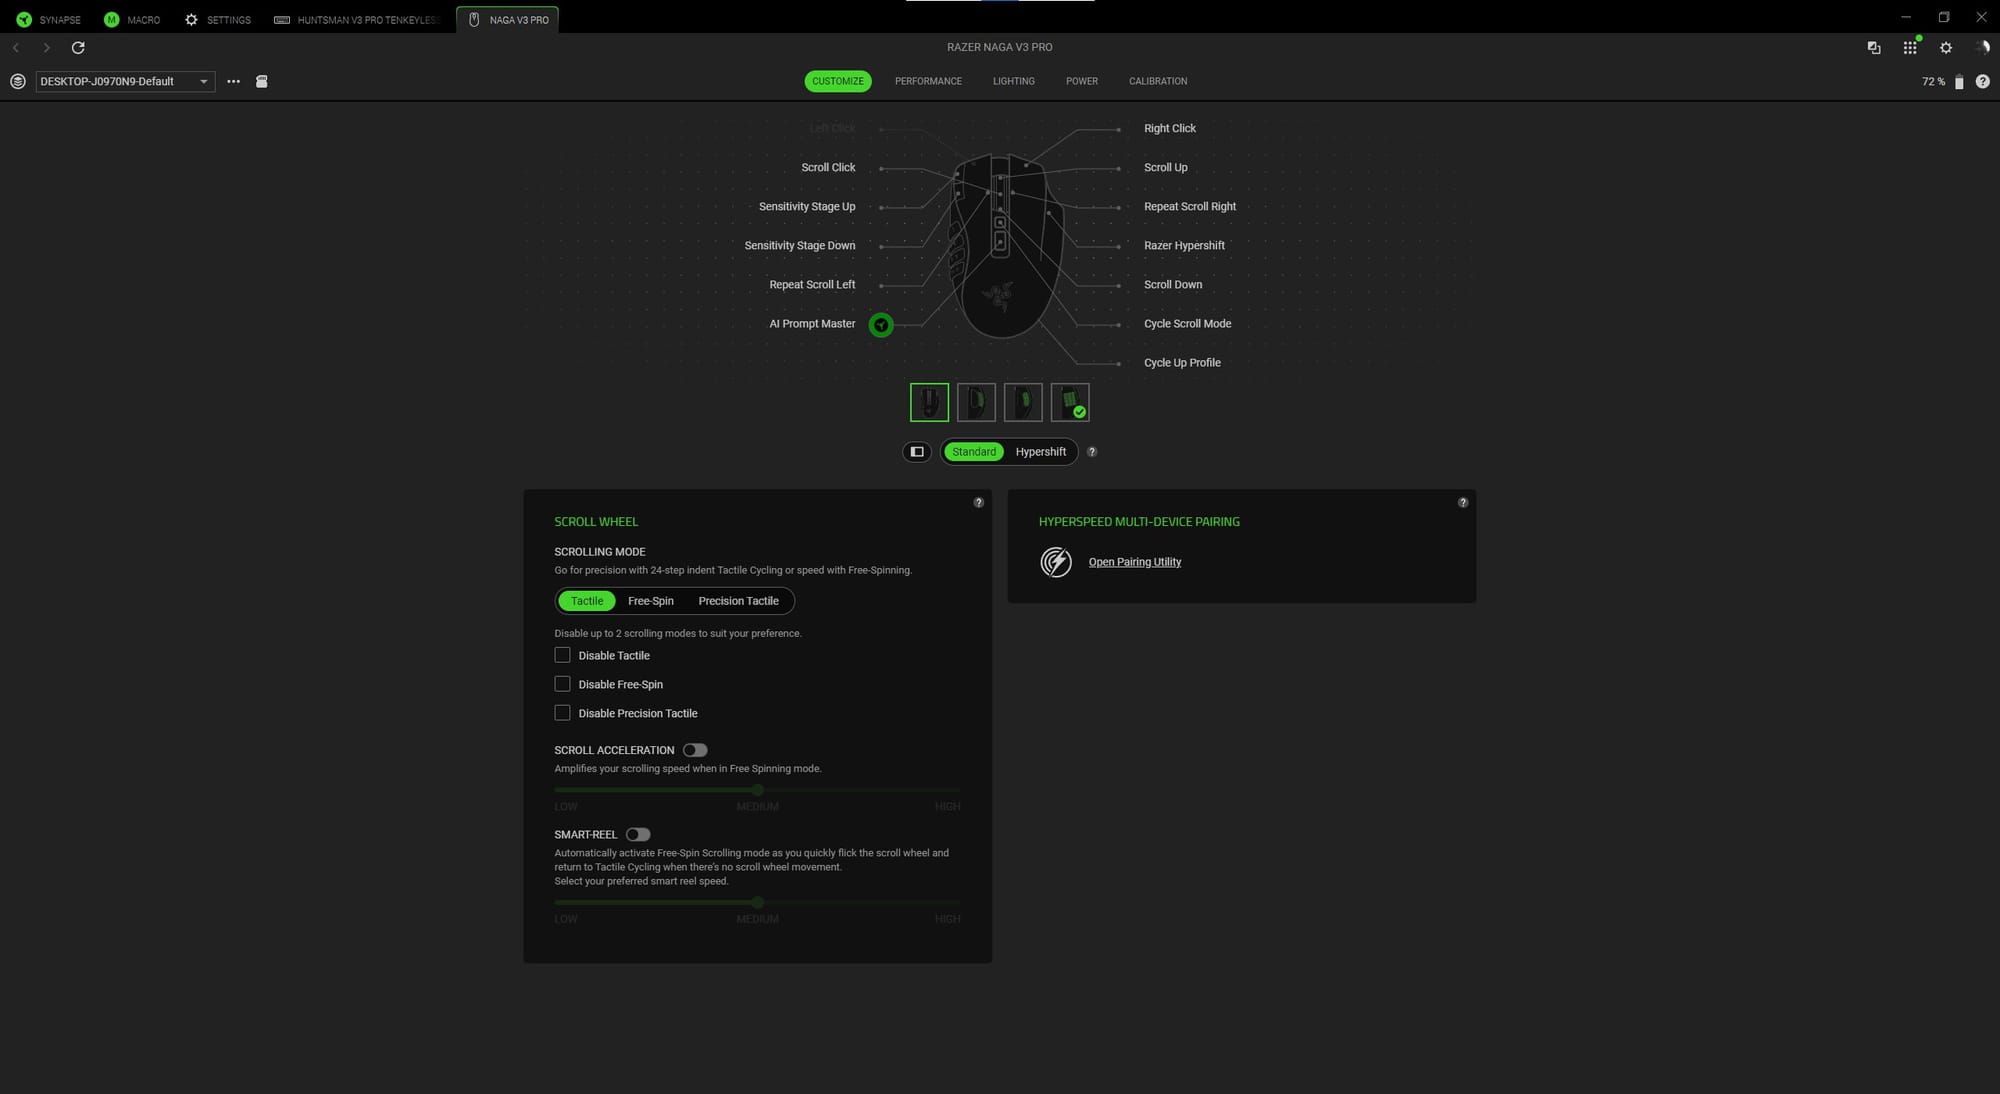Select the Naga V3 Pro device tab
This screenshot has width=2000, height=1094.
pyautogui.click(x=508, y=20)
